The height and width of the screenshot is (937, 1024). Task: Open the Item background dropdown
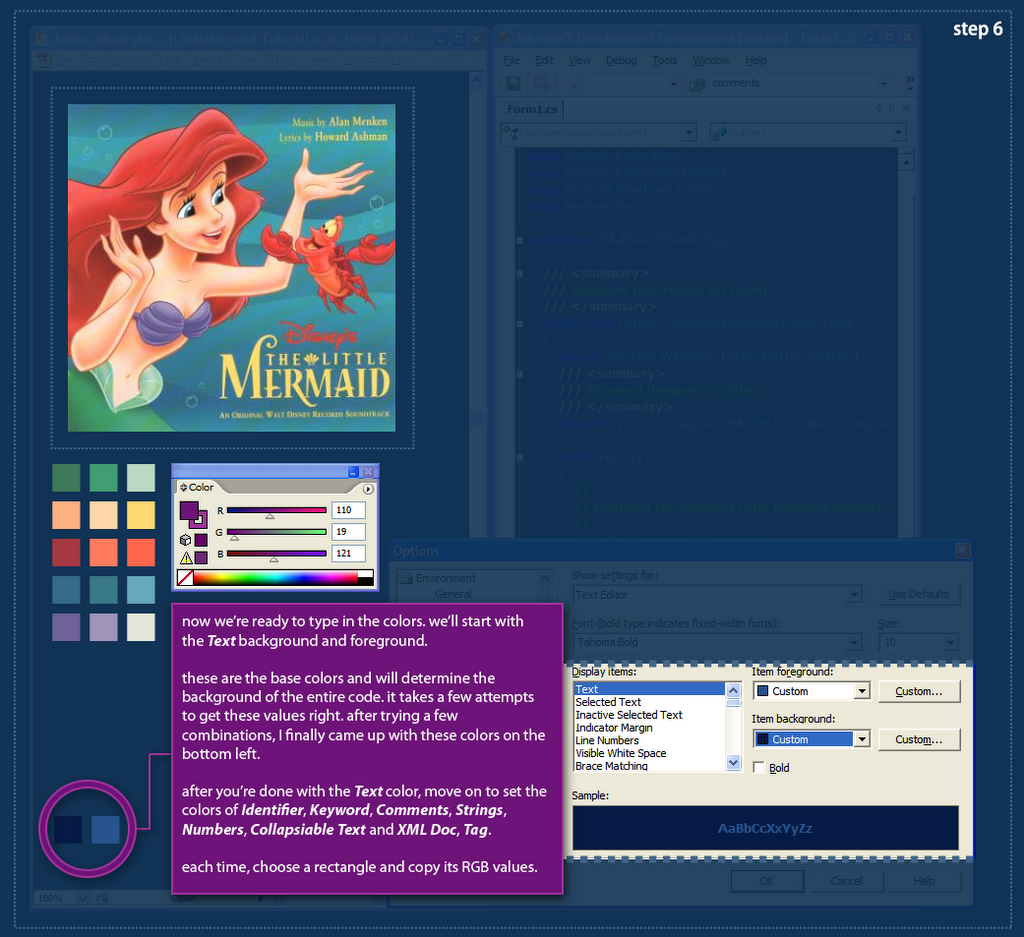coord(863,739)
